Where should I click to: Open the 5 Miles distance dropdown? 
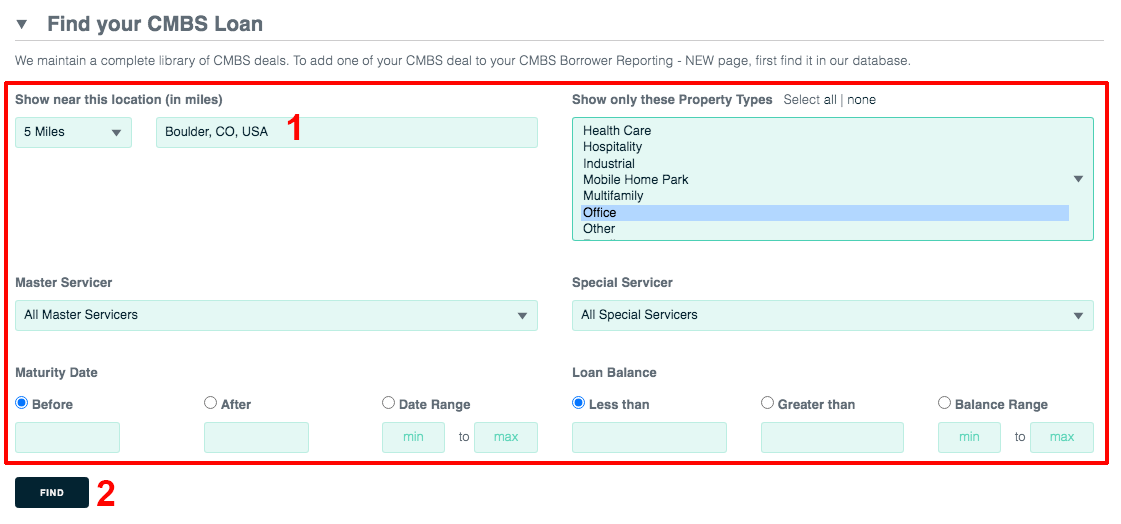74,132
